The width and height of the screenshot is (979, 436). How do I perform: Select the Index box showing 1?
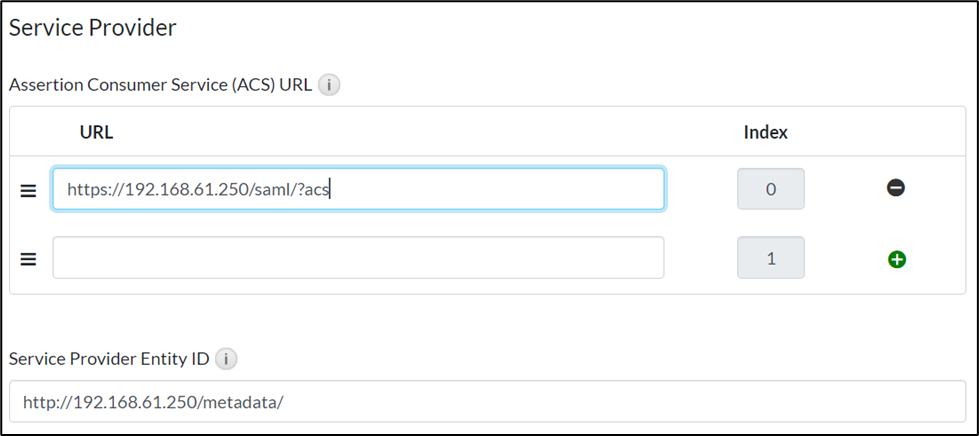[x=770, y=258]
